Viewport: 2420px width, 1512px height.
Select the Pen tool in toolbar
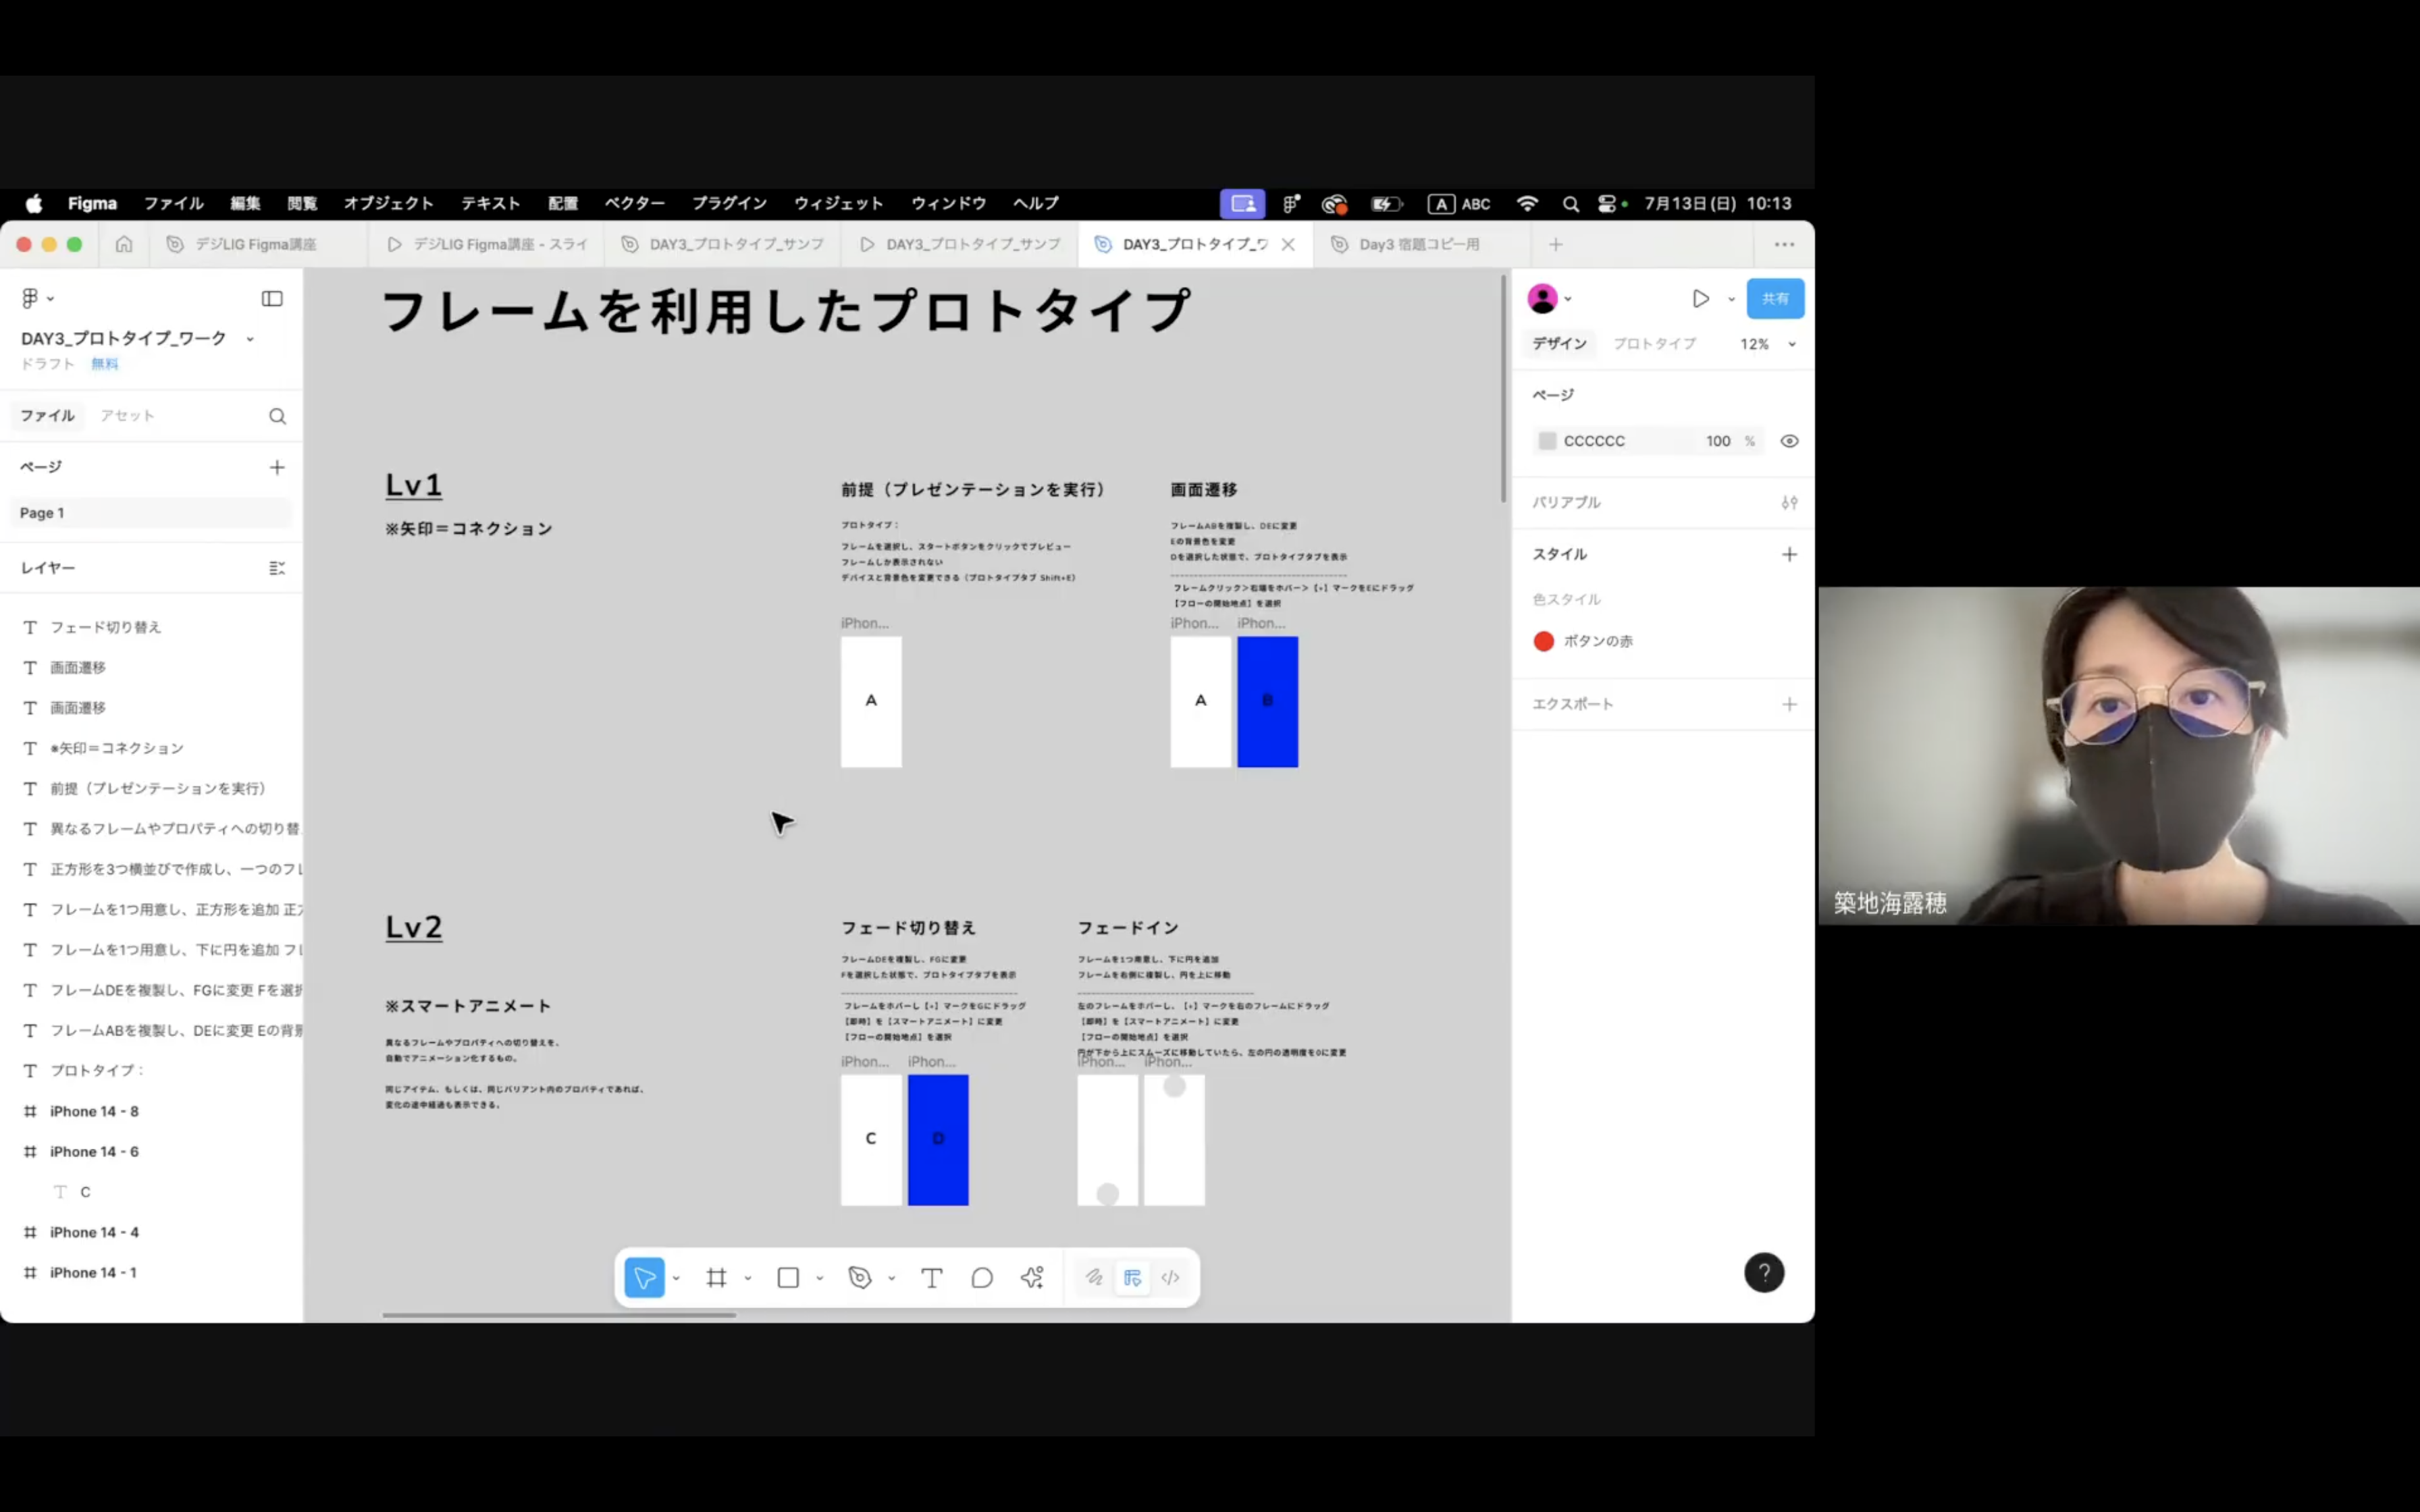pyautogui.click(x=859, y=1277)
